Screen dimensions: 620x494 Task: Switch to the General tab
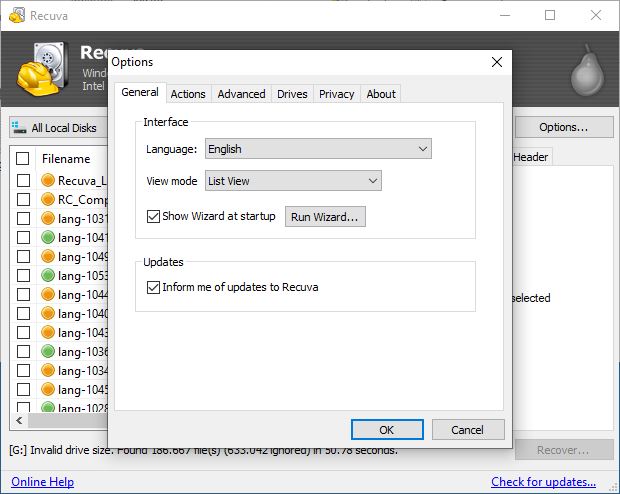click(x=140, y=93)
